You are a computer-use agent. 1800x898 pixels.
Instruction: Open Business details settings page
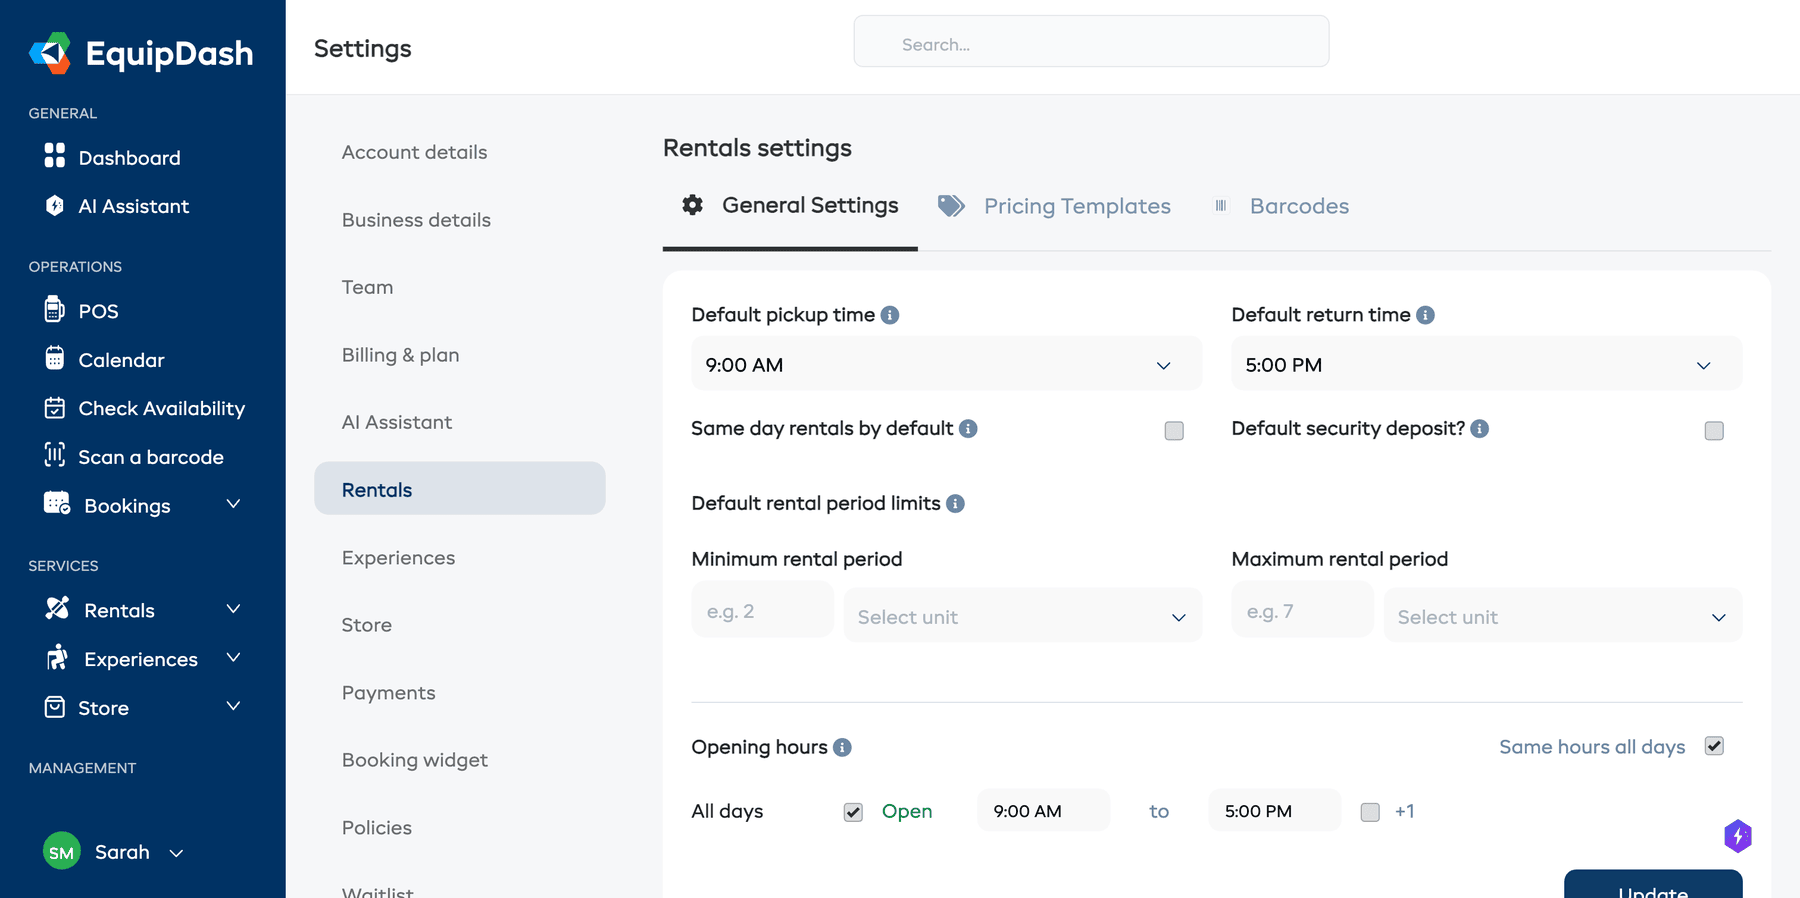pyautogui.click(x=416, y=220)
